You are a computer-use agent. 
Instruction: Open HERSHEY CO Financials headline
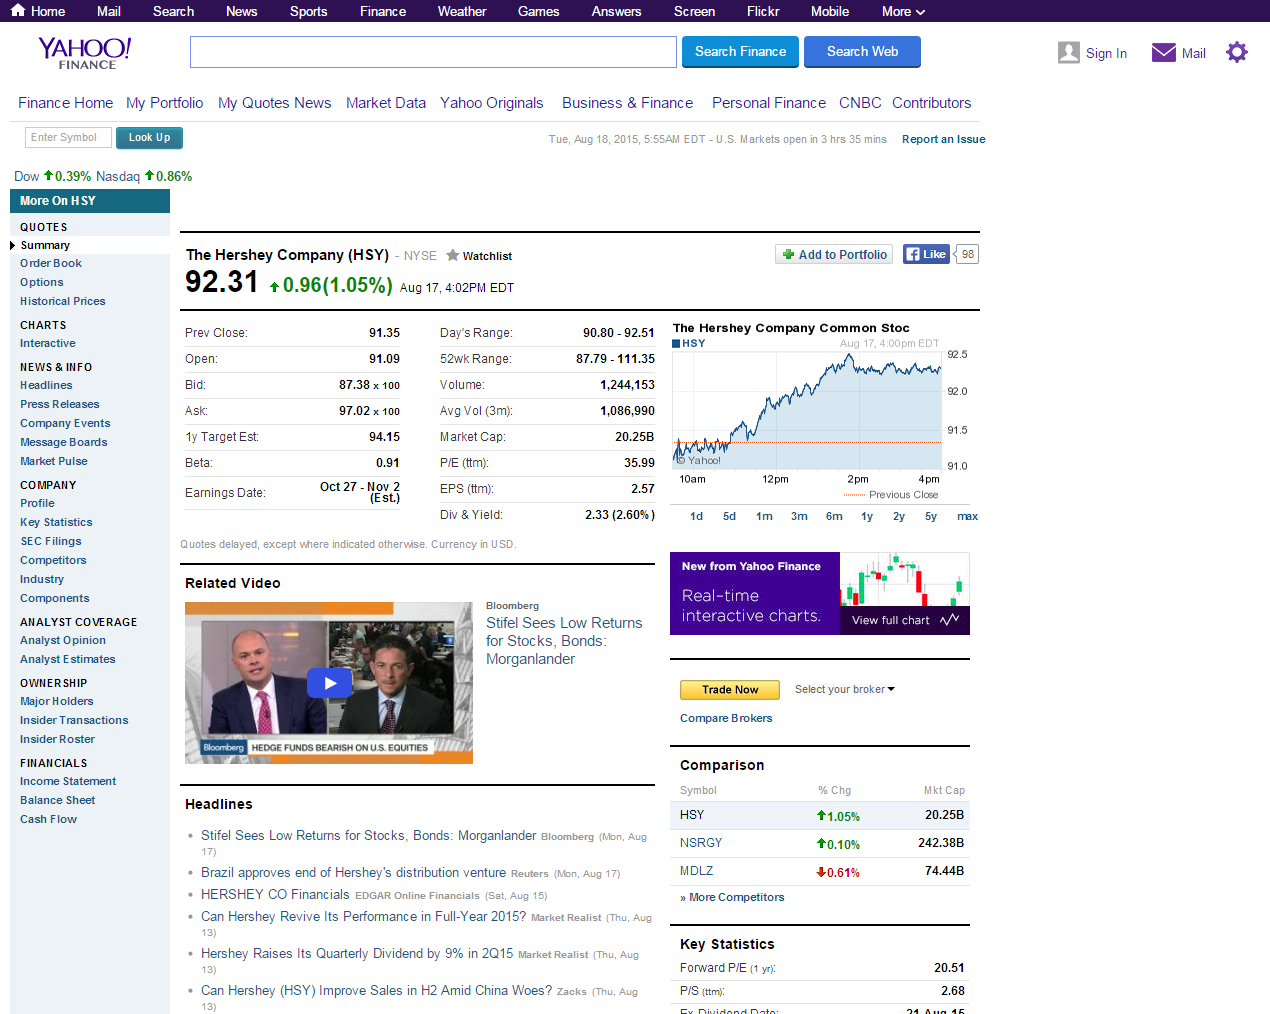pyautogui.click(x=275, y=895)
